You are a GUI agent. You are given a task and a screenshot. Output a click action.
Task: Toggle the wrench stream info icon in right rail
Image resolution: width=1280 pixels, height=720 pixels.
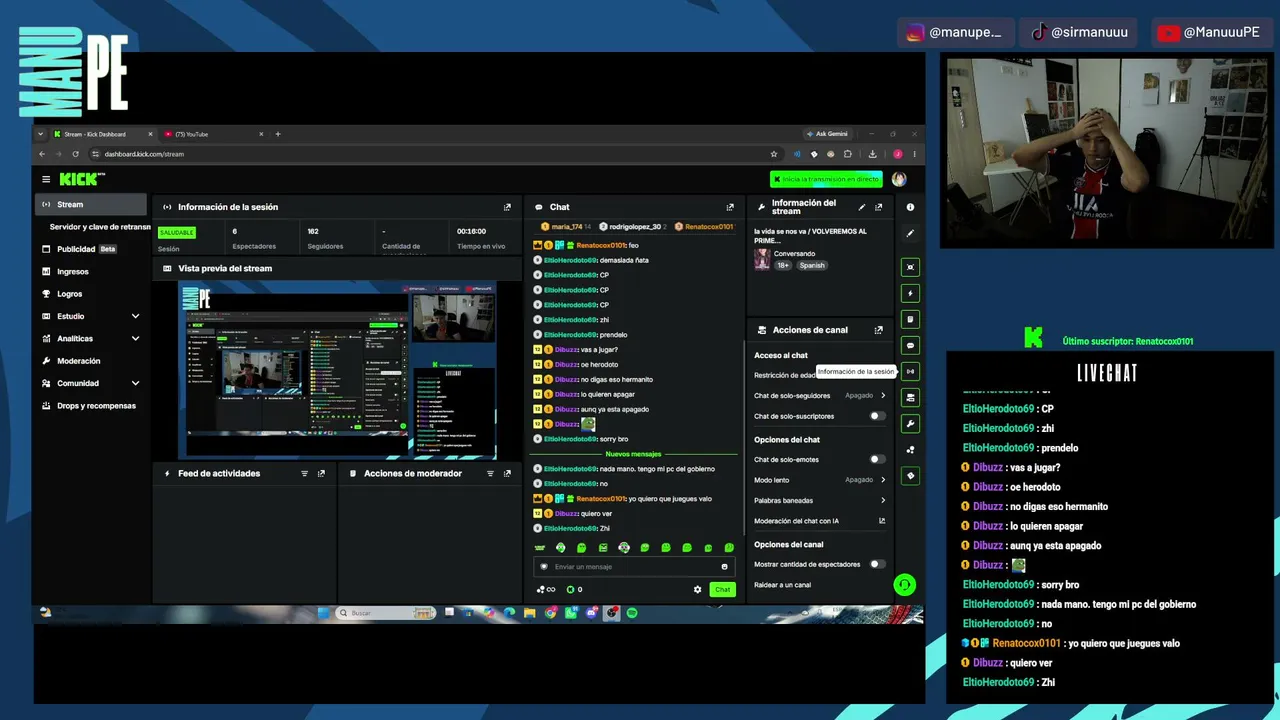[x=910, y=423]
